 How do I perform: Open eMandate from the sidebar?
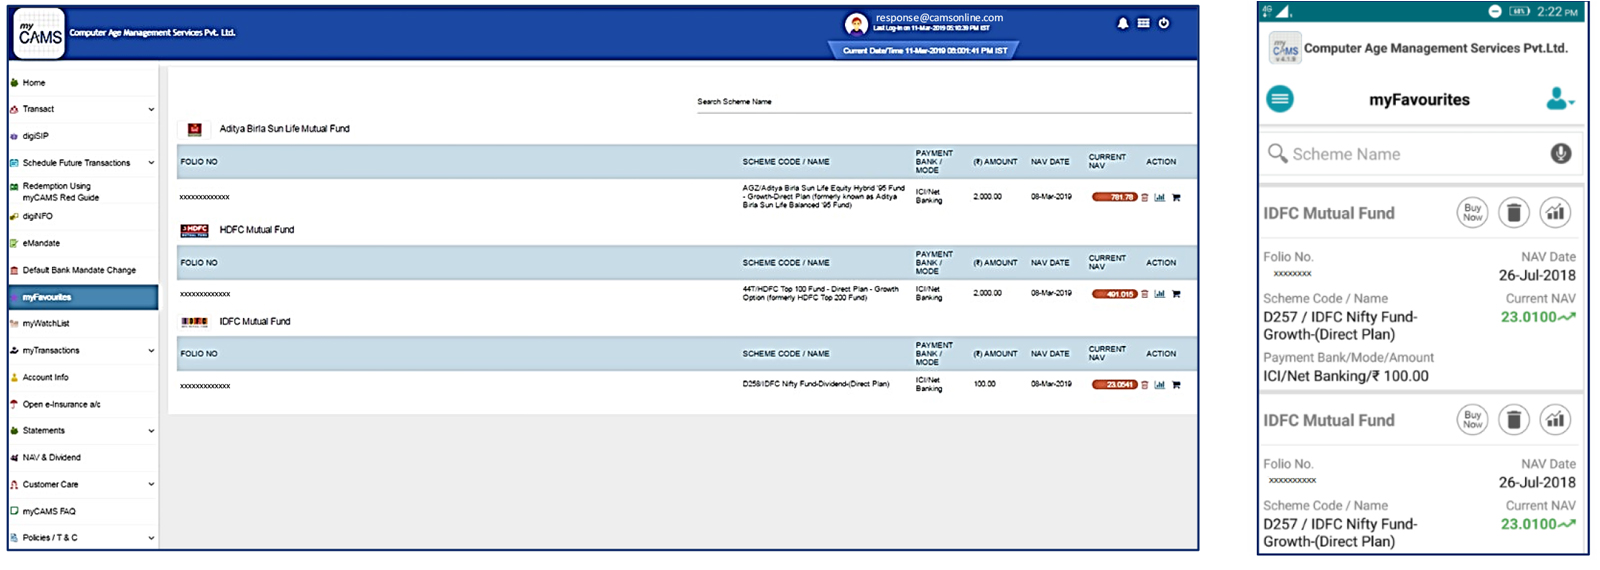[41, 243]
